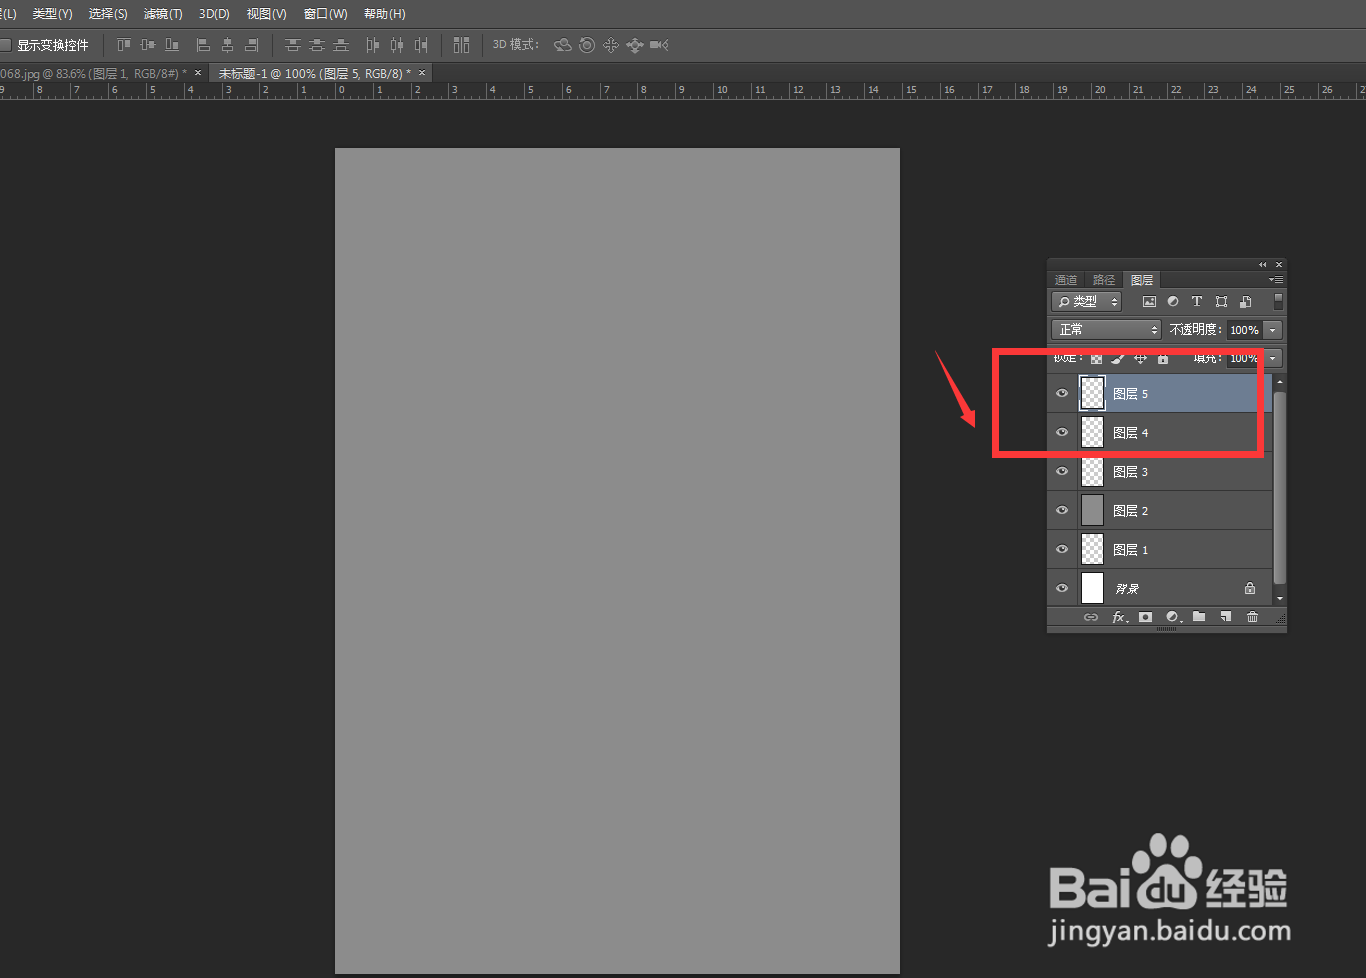Click the distribute right edges icon
The height and width of the screenshot is (978, 1366).
click(x=421, y=45)
